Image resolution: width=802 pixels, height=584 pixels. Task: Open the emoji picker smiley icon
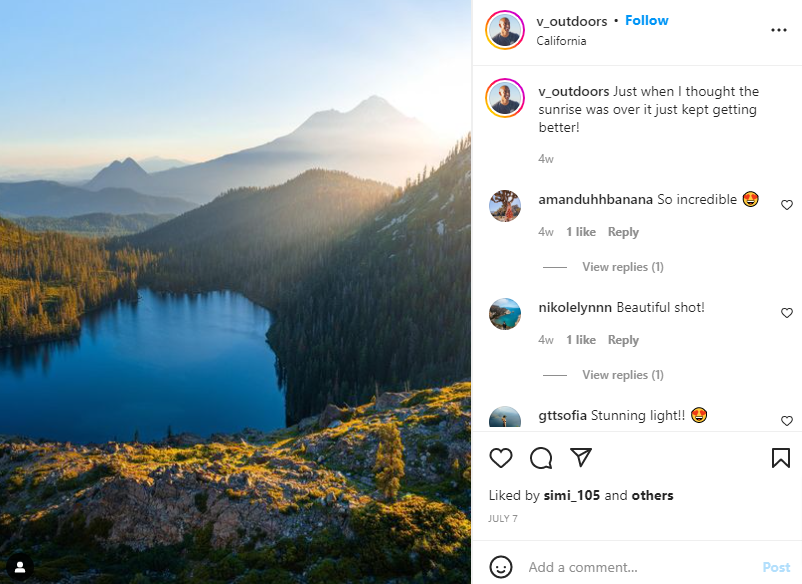[501, 567]
